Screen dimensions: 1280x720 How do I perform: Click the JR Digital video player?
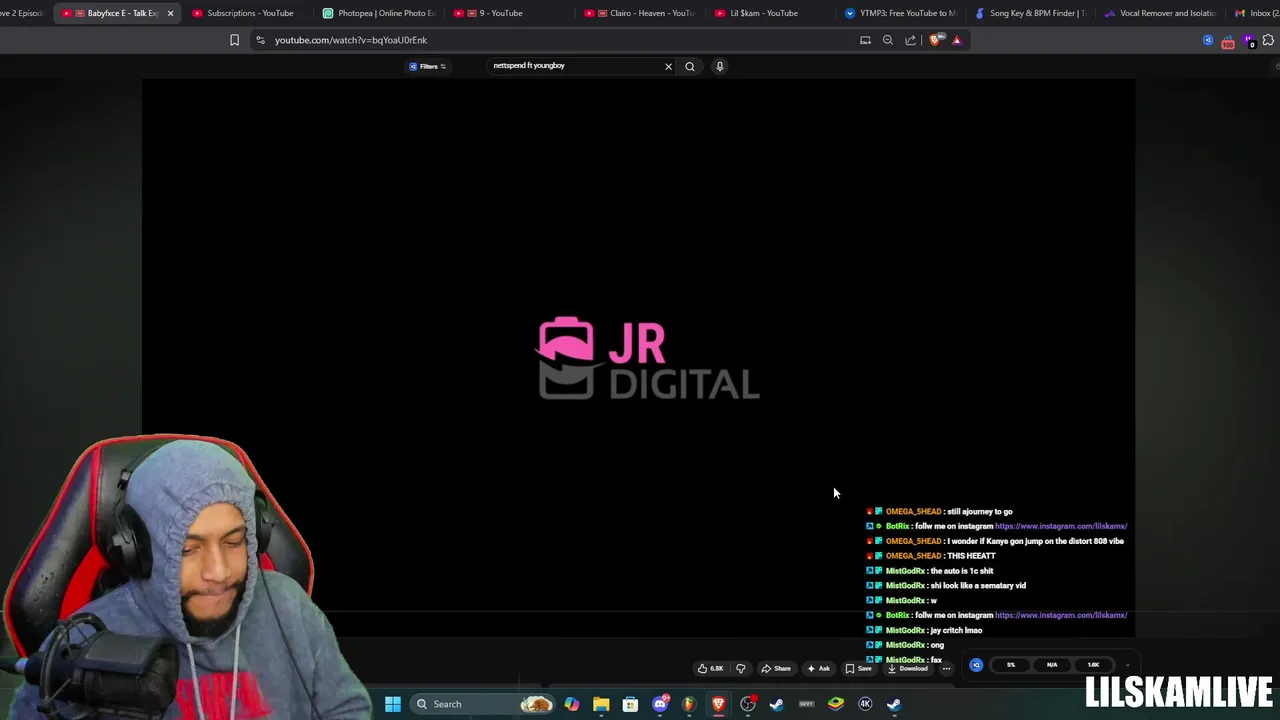(x=638, y=358)
